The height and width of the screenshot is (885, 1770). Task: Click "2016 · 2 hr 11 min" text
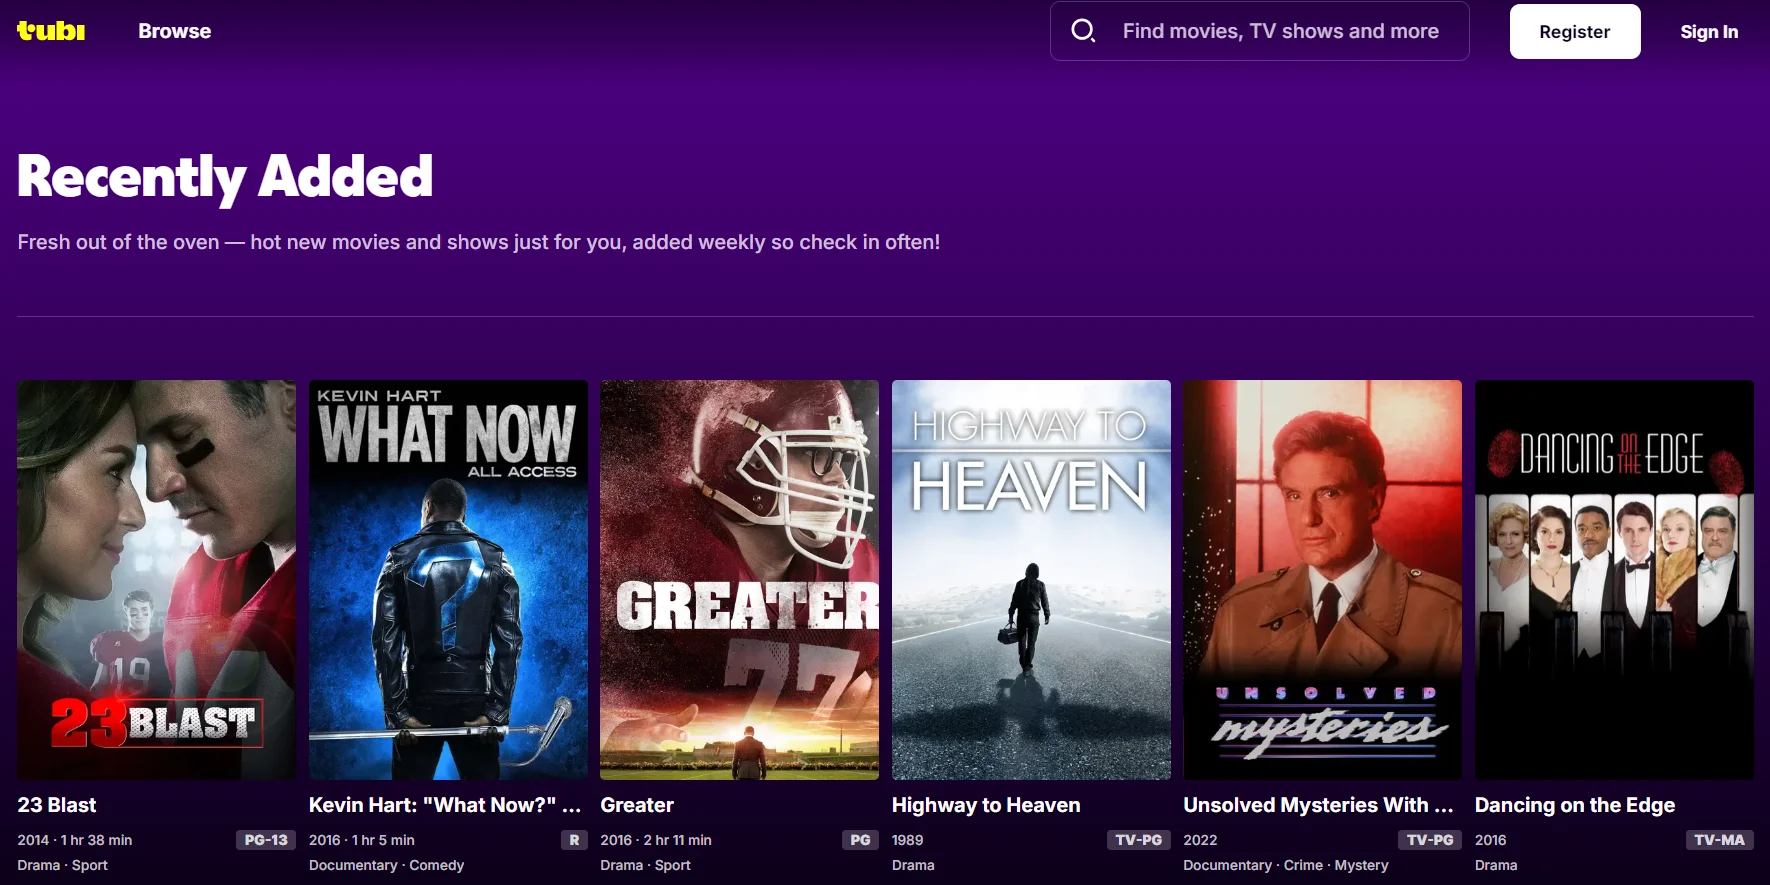(x=656, y=840)
